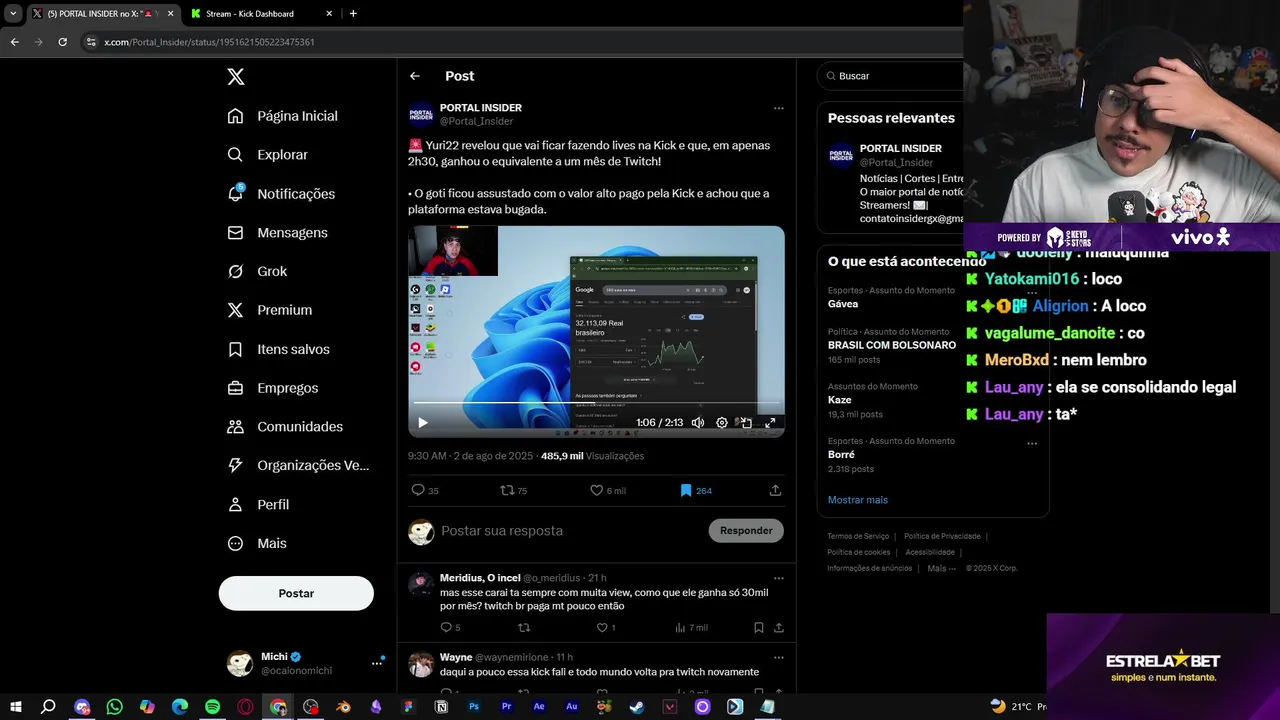Open Grok from the sidebar
Viewport: 1280px width, 720px height.
pos(257,271)
